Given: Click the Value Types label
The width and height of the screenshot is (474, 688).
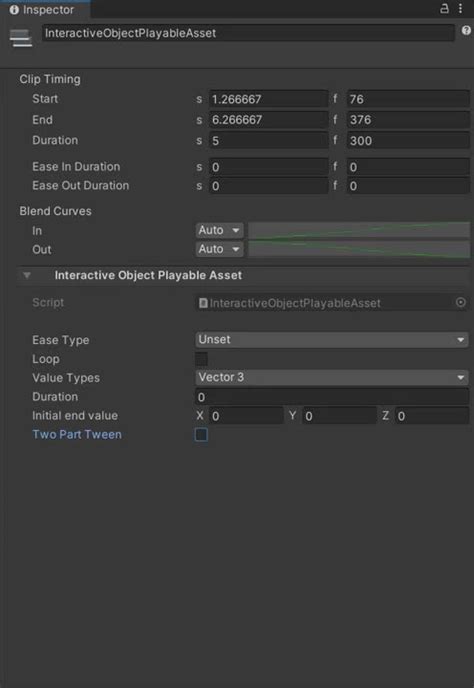Looking at the screenshot, I should tap(66, 378).
